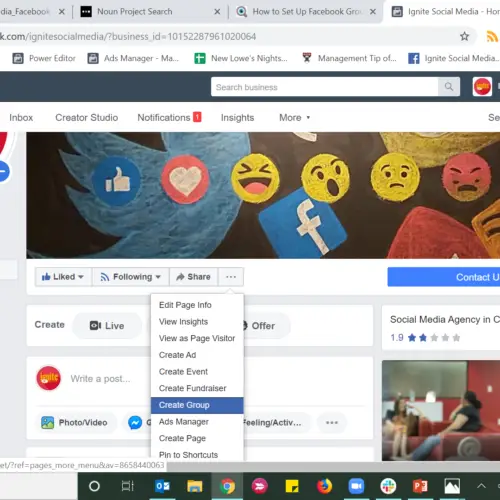Image resolution: width=500 pixels, height=500 pixels.
Task: Expand the More dropdown in page navigation
Action: click(294, 117)
